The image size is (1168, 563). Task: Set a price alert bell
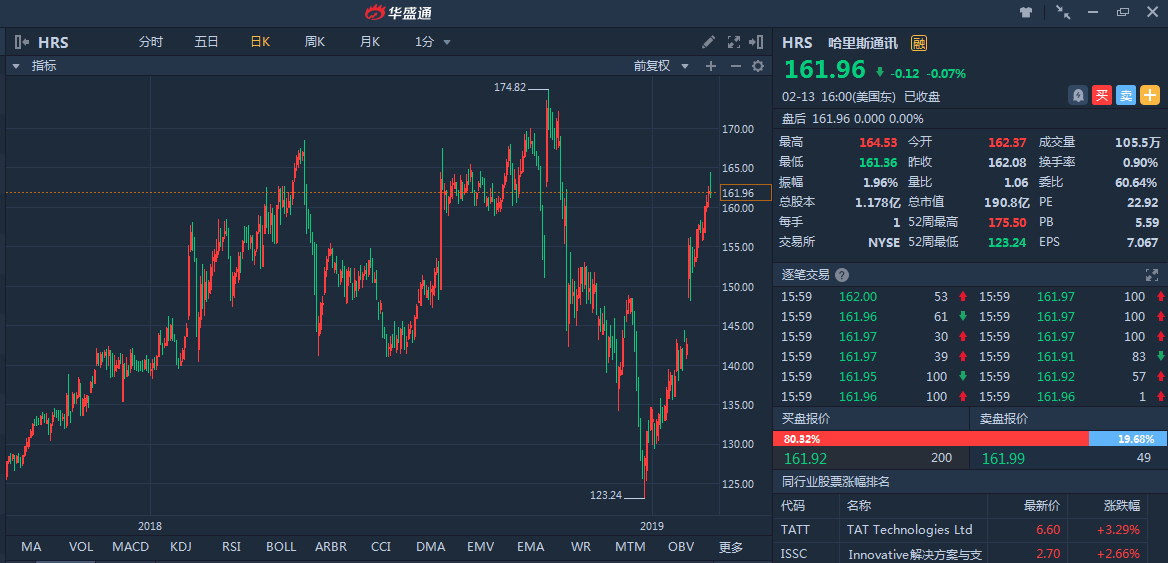tap(1078, 95)
